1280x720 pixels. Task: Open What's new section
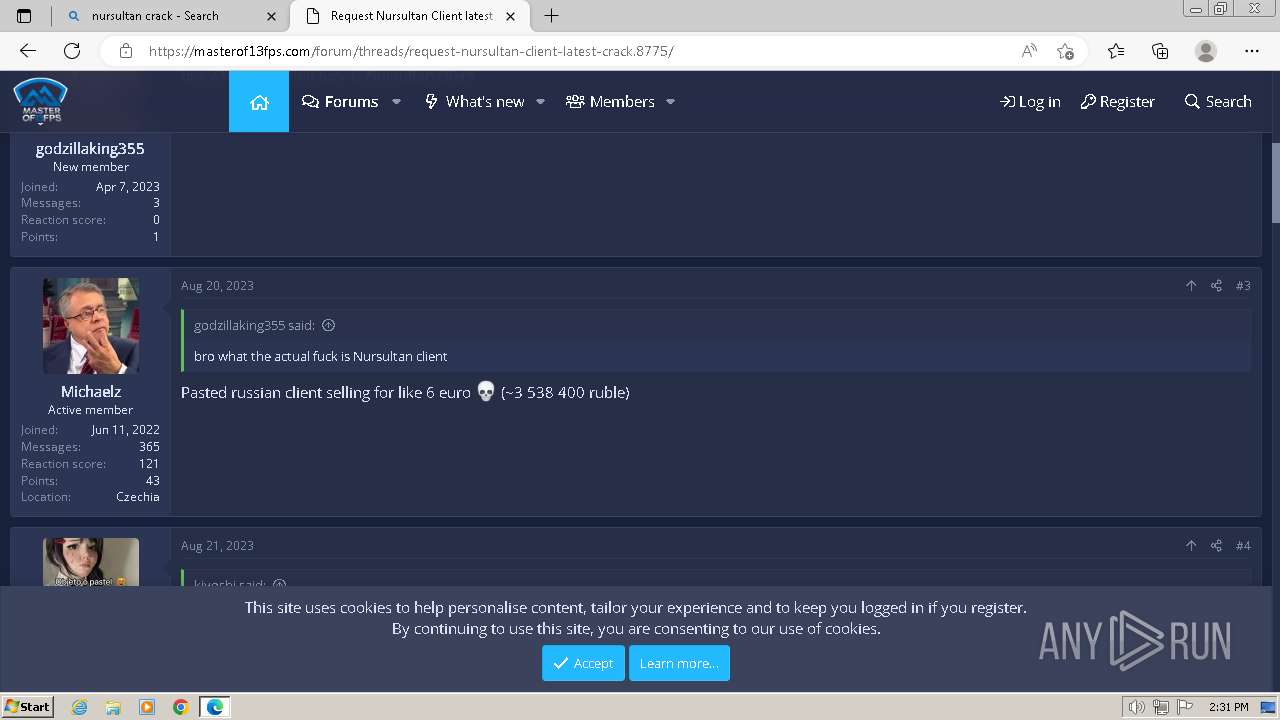tap(474, 102)
